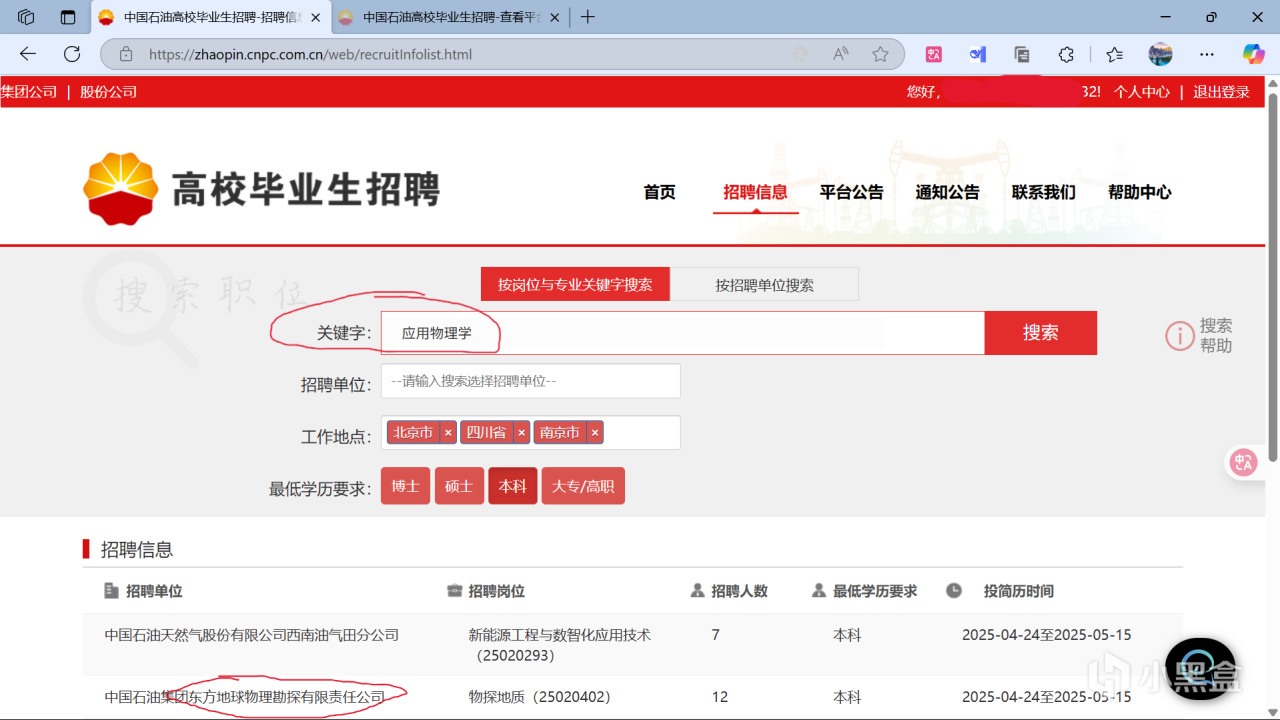Open the 招聘单位 selection dropdown
1280x720 pixels.
point(531,381)
